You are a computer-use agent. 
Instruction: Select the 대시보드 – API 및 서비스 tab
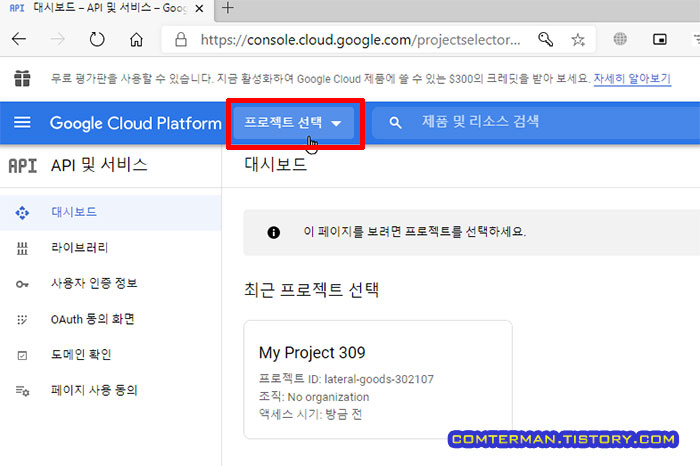click(107, 8)
